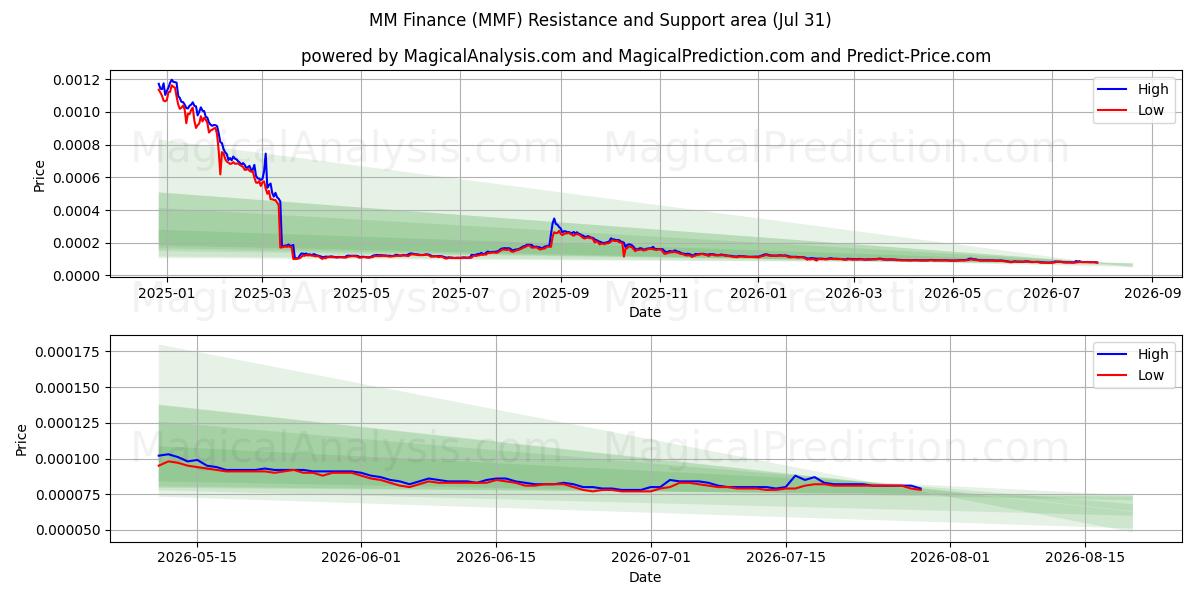Click the '2026-03' x-axis label in the top chart

click(x=853, y=294)
